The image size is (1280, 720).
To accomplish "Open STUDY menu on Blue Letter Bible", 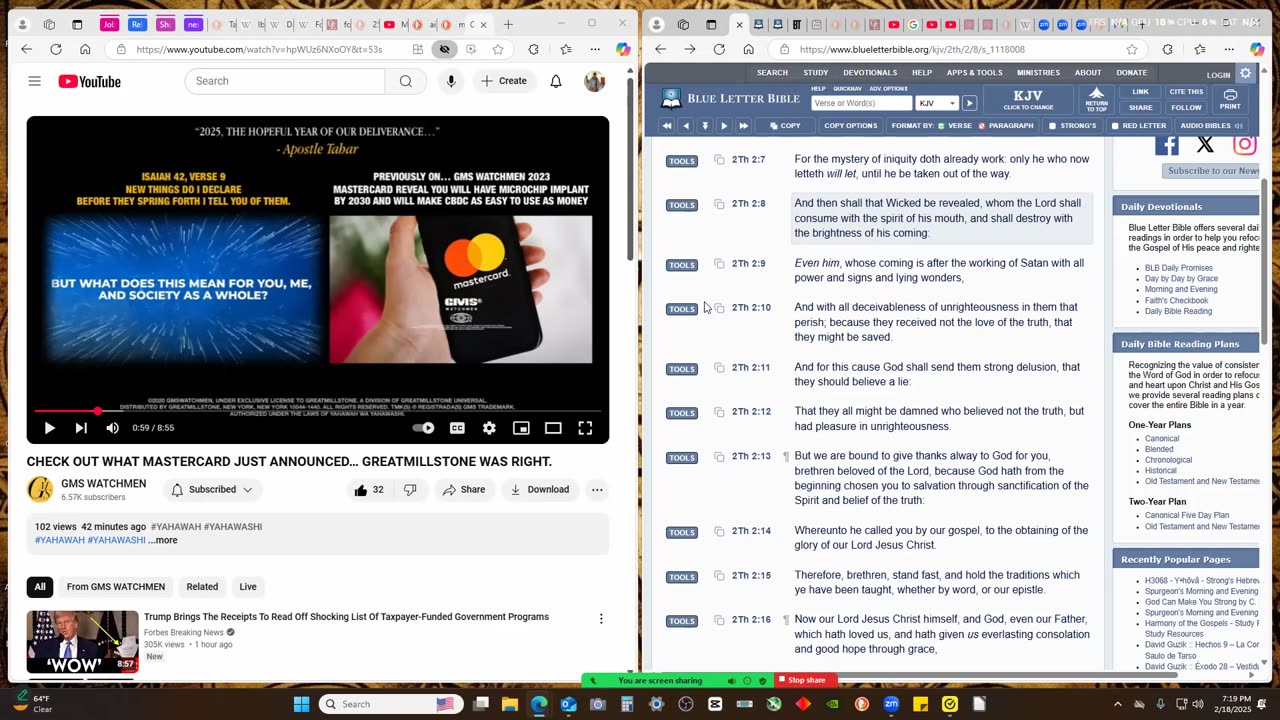I will coord(816,73).
